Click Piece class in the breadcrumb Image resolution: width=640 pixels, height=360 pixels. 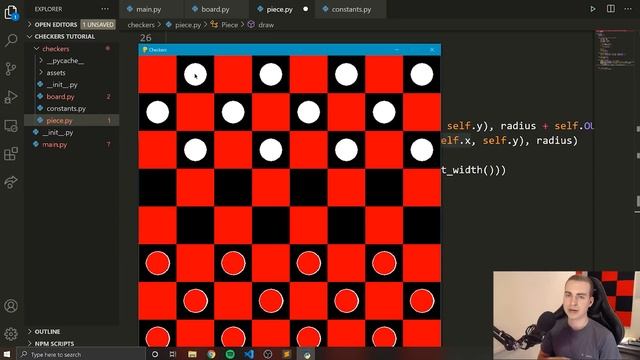coord(229,25)
